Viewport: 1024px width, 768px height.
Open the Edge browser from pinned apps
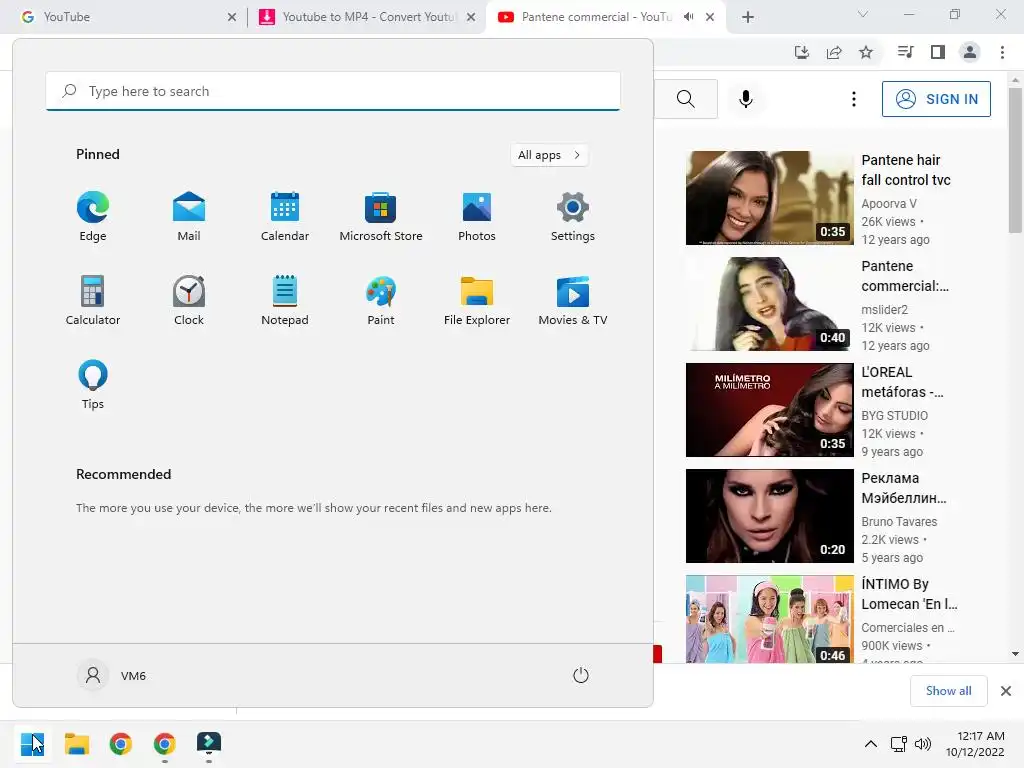[93, 217]
